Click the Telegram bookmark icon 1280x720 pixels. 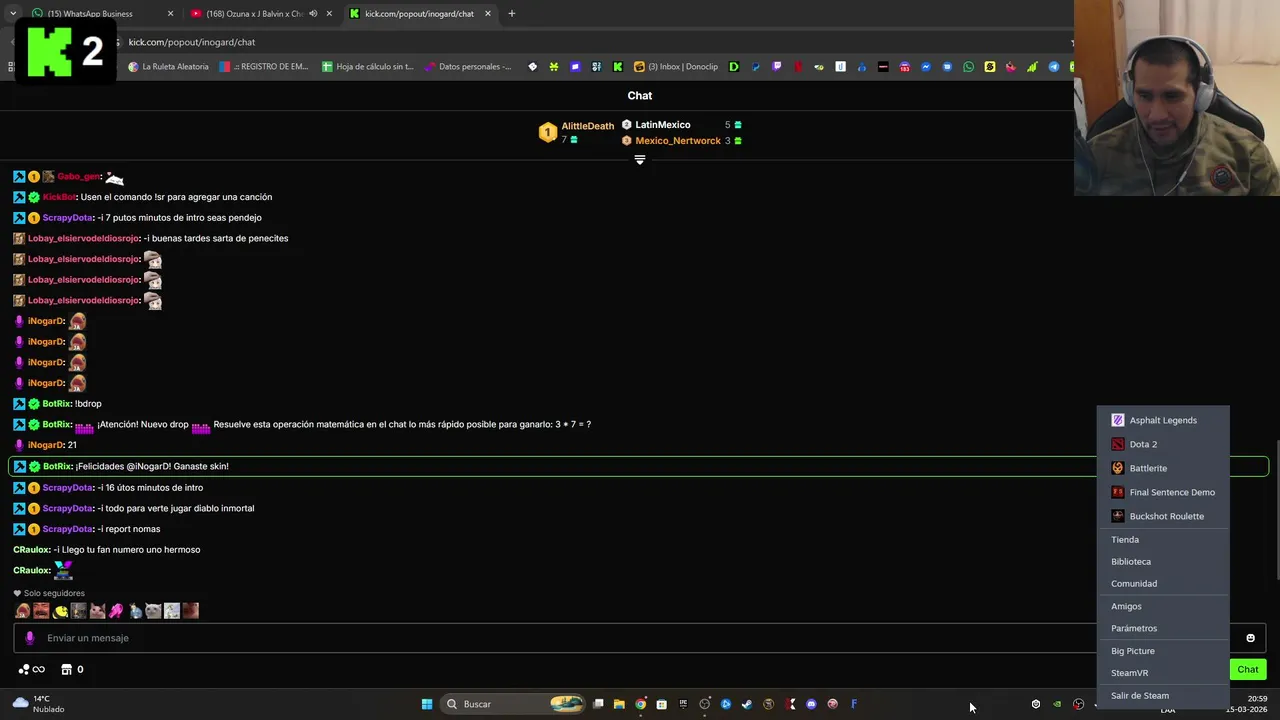click(1053, 67)
